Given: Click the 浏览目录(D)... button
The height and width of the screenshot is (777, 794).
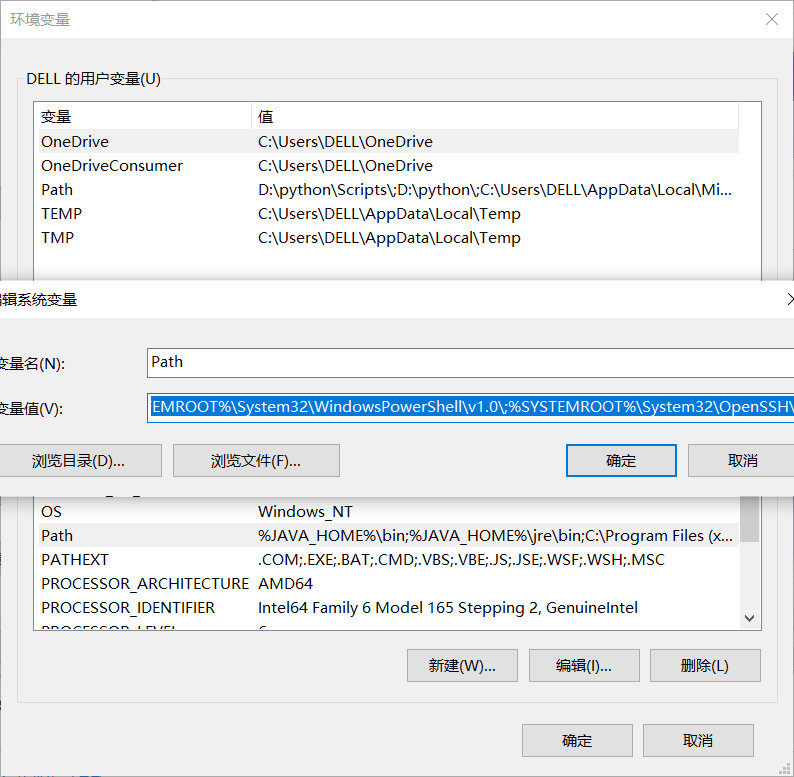Looking at the screenshot, I should click(78, 461).
